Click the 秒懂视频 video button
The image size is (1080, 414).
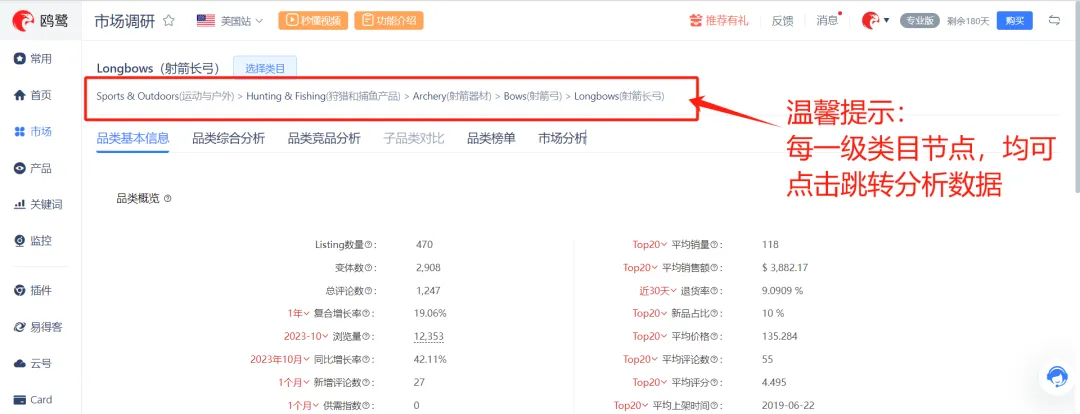click(313, 21)
